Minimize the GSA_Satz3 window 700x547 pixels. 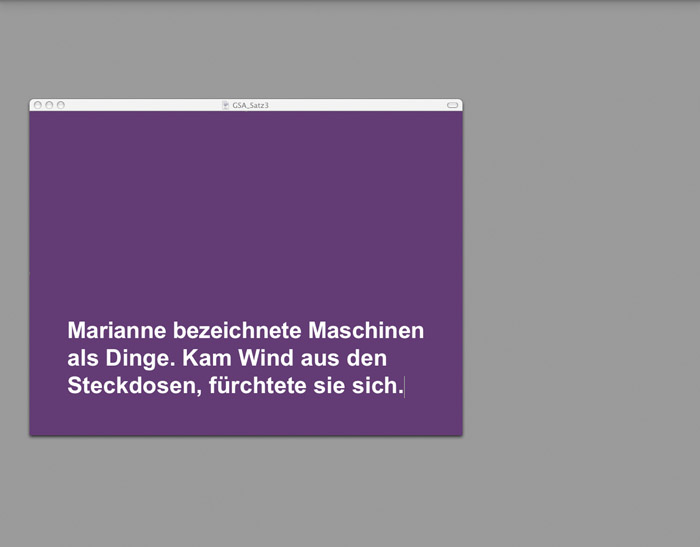[x=49, y=105]
